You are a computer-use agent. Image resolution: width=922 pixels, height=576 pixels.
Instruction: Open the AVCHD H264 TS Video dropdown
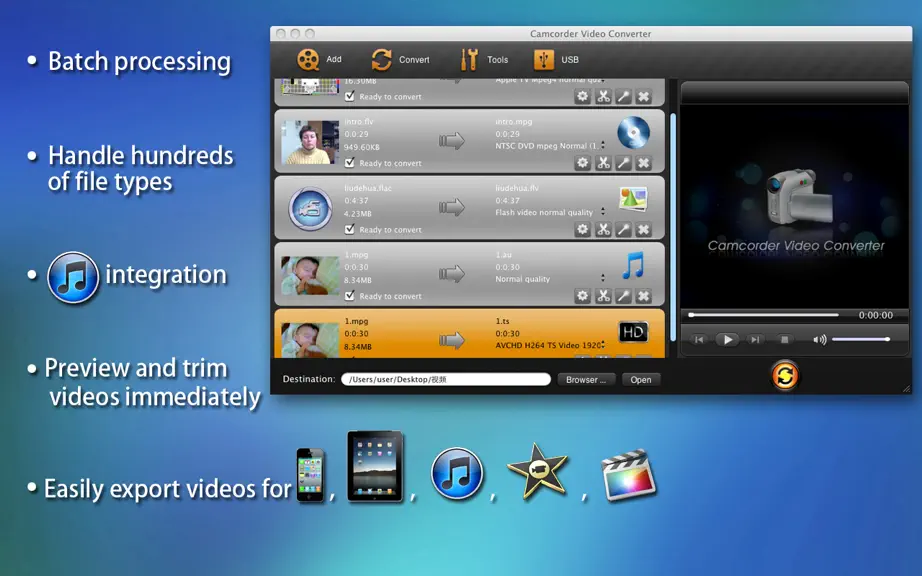tap(550, 345)
